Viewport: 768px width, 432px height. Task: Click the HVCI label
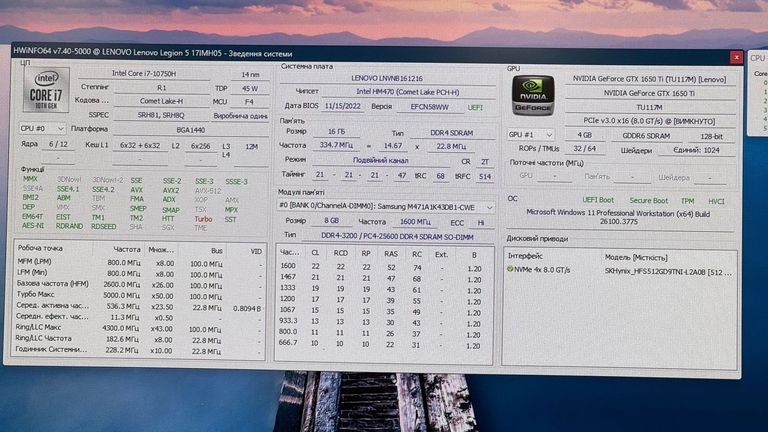[716, 201]
